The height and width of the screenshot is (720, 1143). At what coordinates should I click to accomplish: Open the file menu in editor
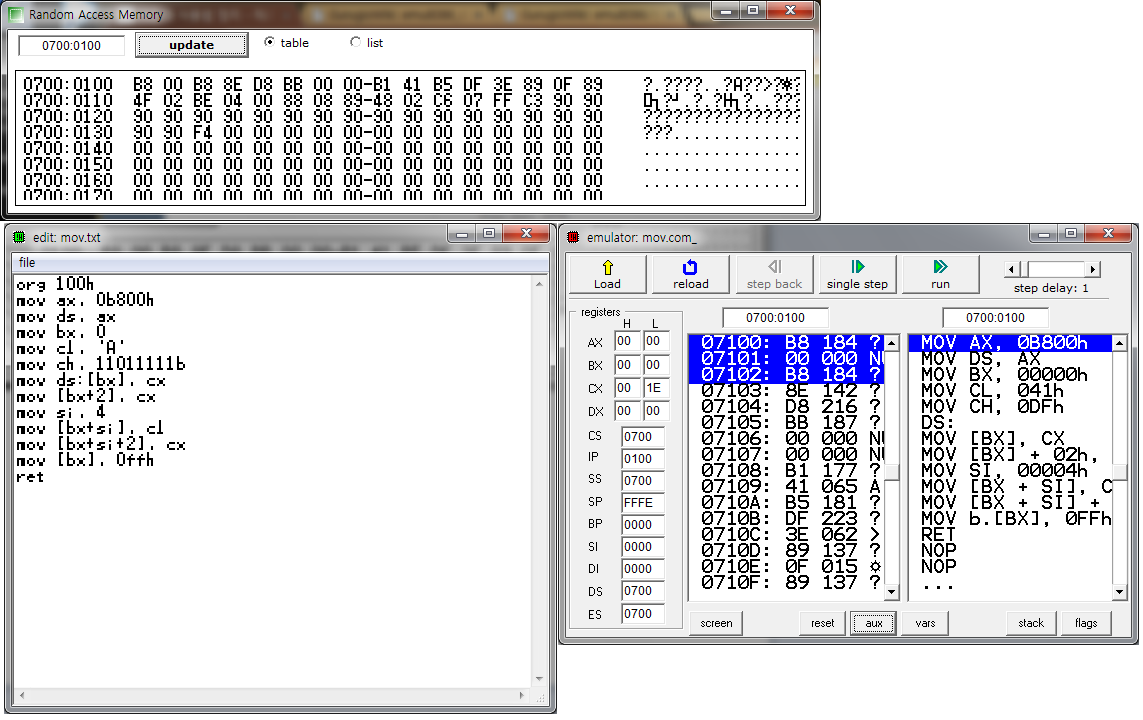(x=27, y=262)
